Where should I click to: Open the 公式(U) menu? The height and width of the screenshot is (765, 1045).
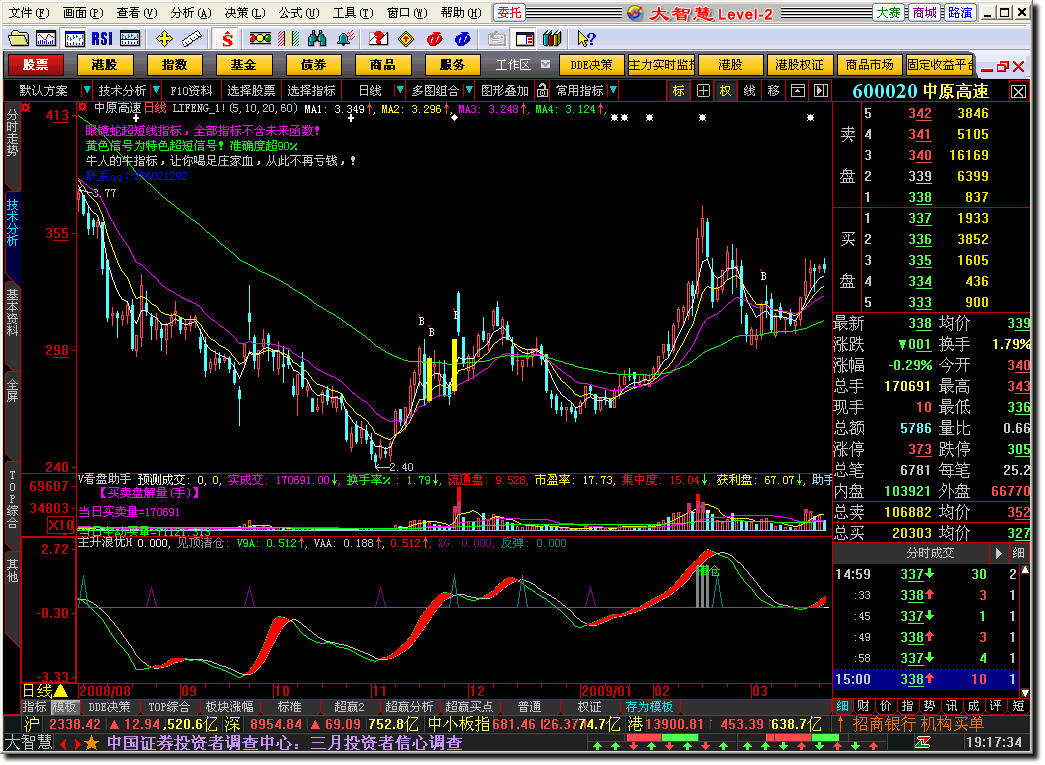[299, 13]
